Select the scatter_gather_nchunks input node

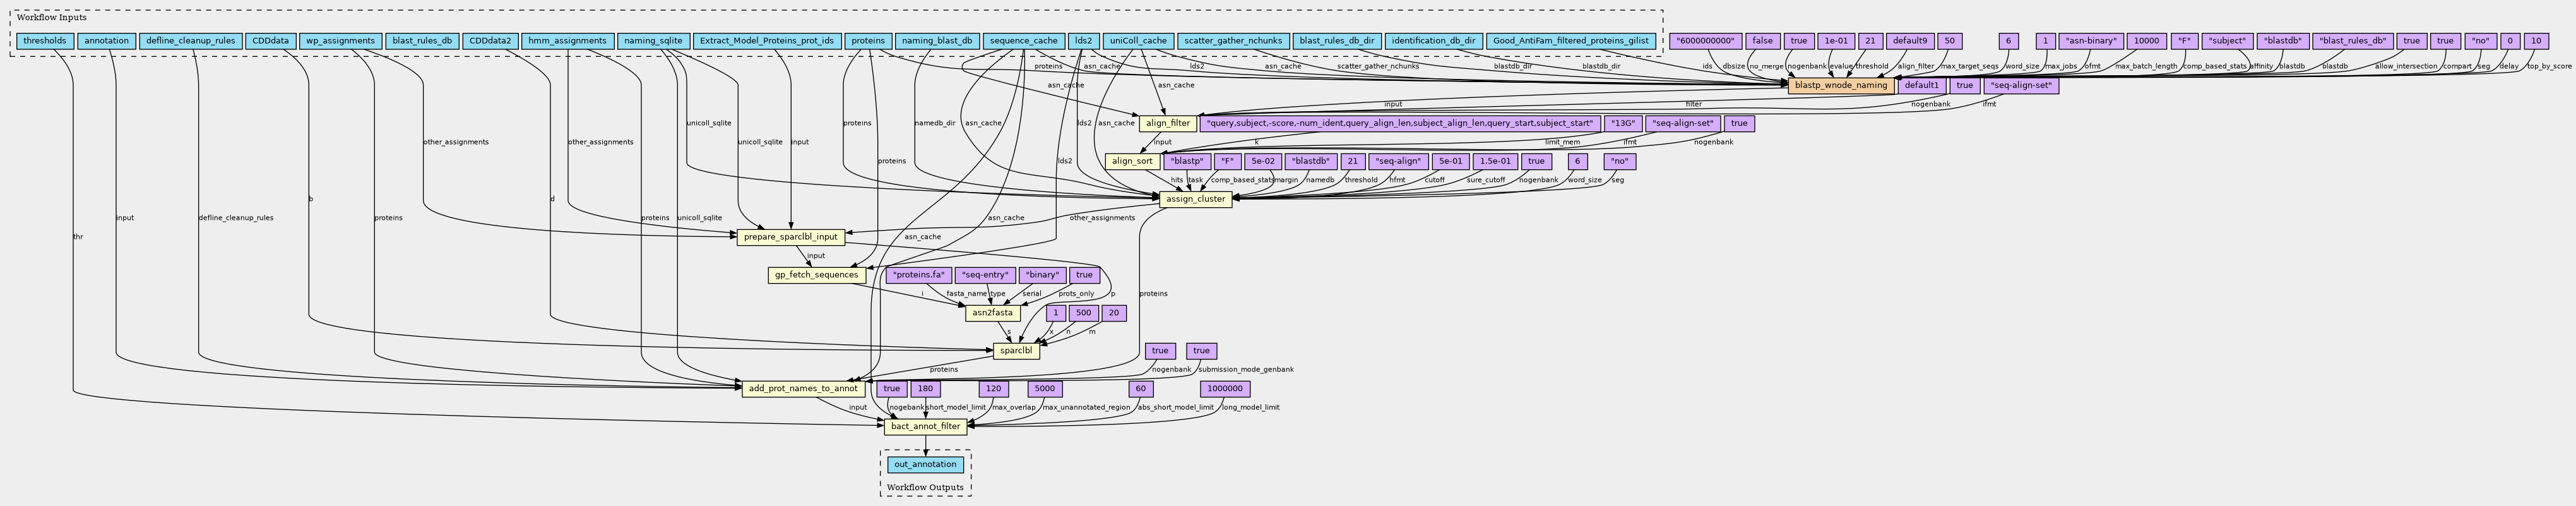pos(1232,41)
